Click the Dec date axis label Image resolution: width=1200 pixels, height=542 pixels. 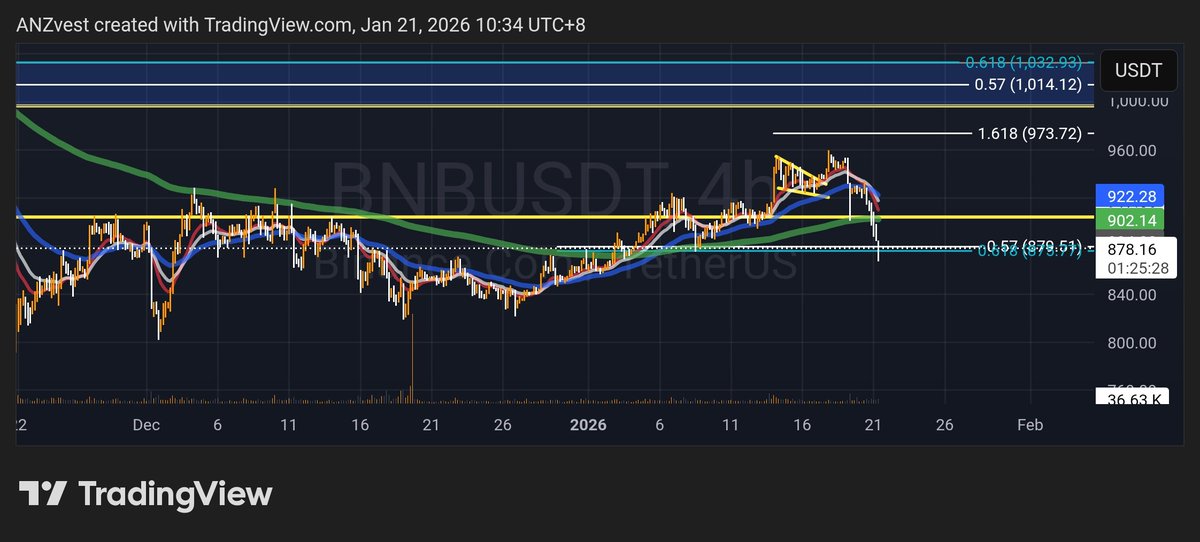(147, 425)
